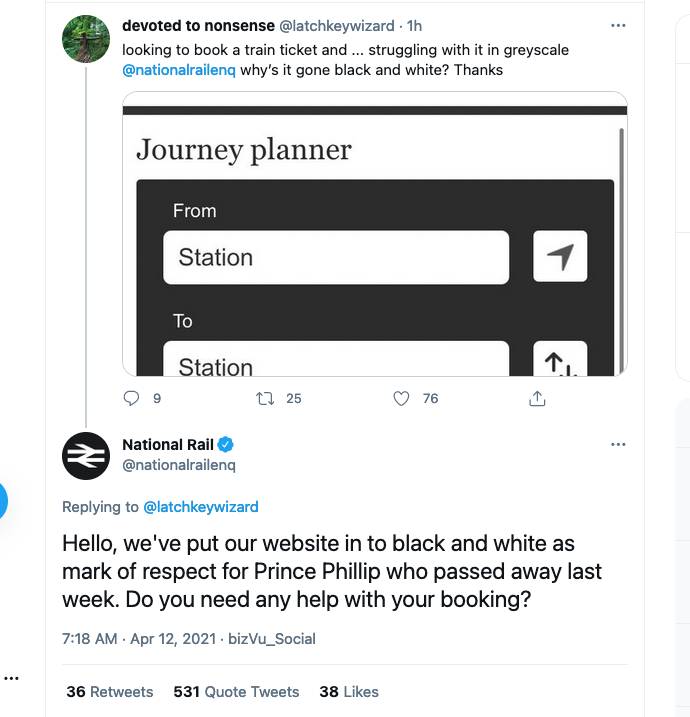Open the Journey planner screenshot image

click(375, 234)
